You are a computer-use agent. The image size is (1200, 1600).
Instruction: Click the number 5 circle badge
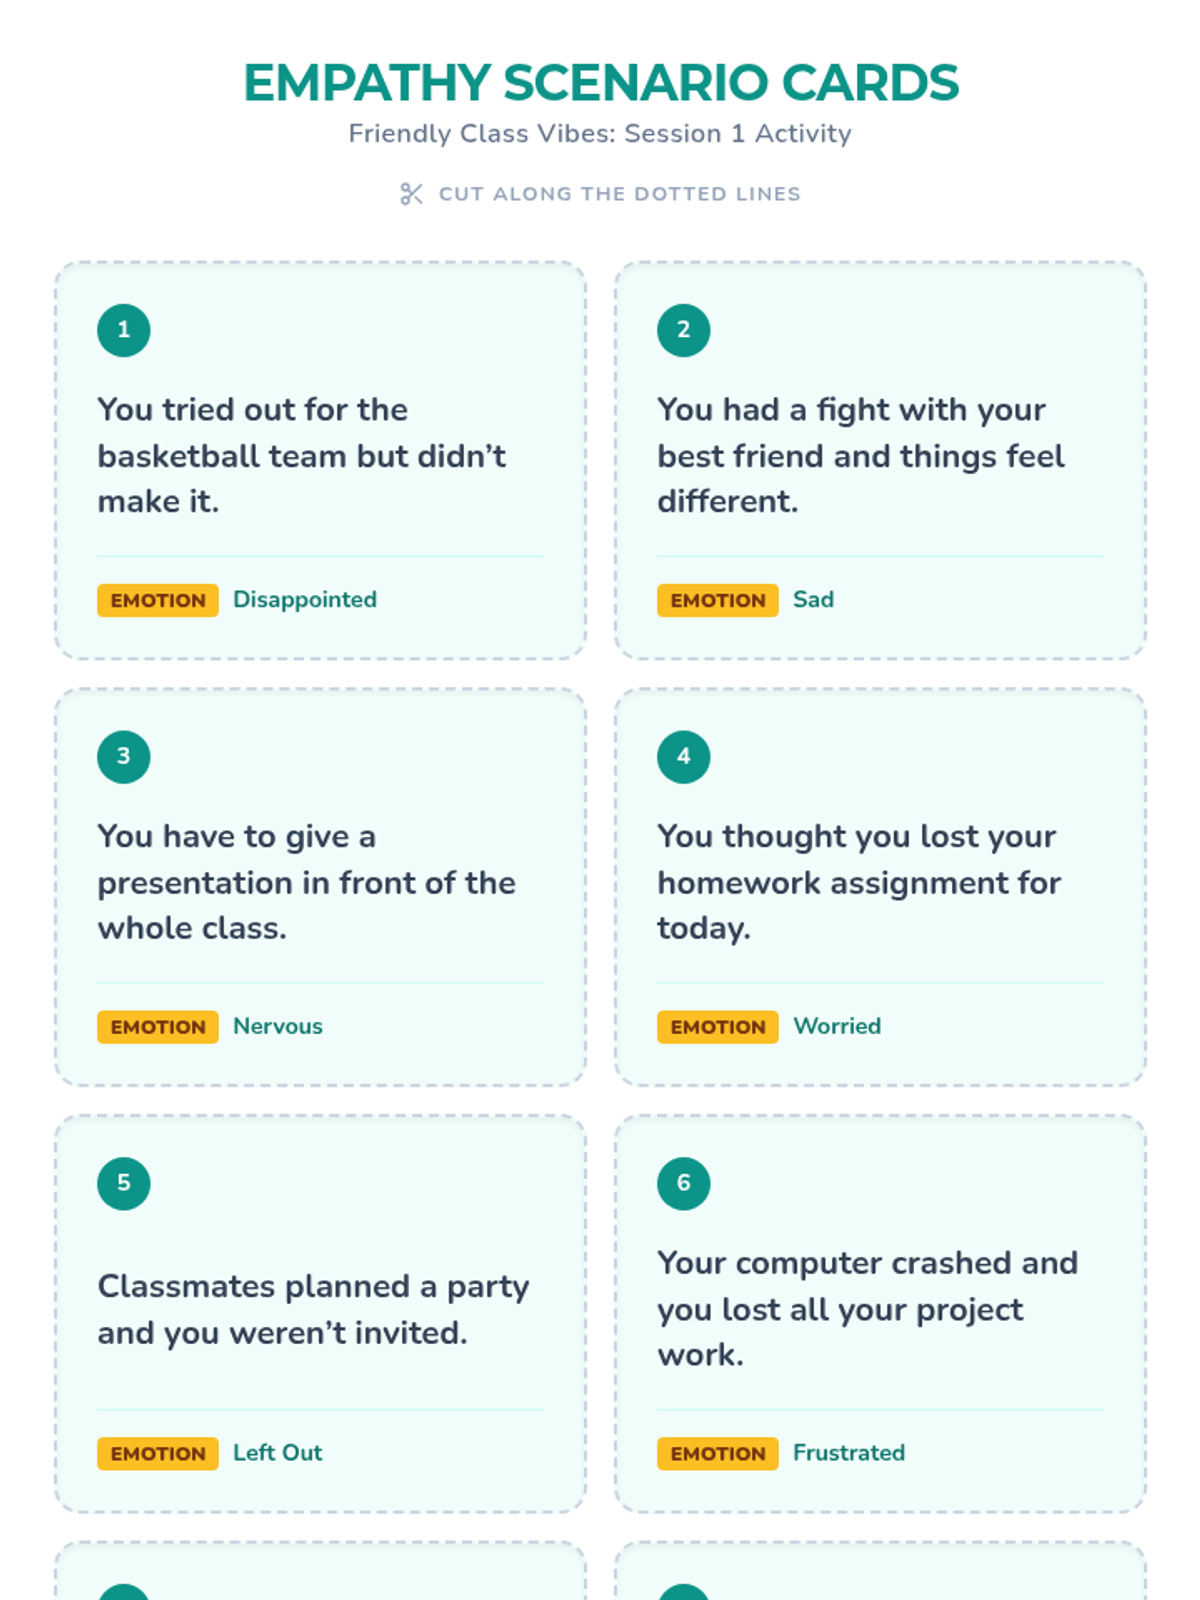124,1183
